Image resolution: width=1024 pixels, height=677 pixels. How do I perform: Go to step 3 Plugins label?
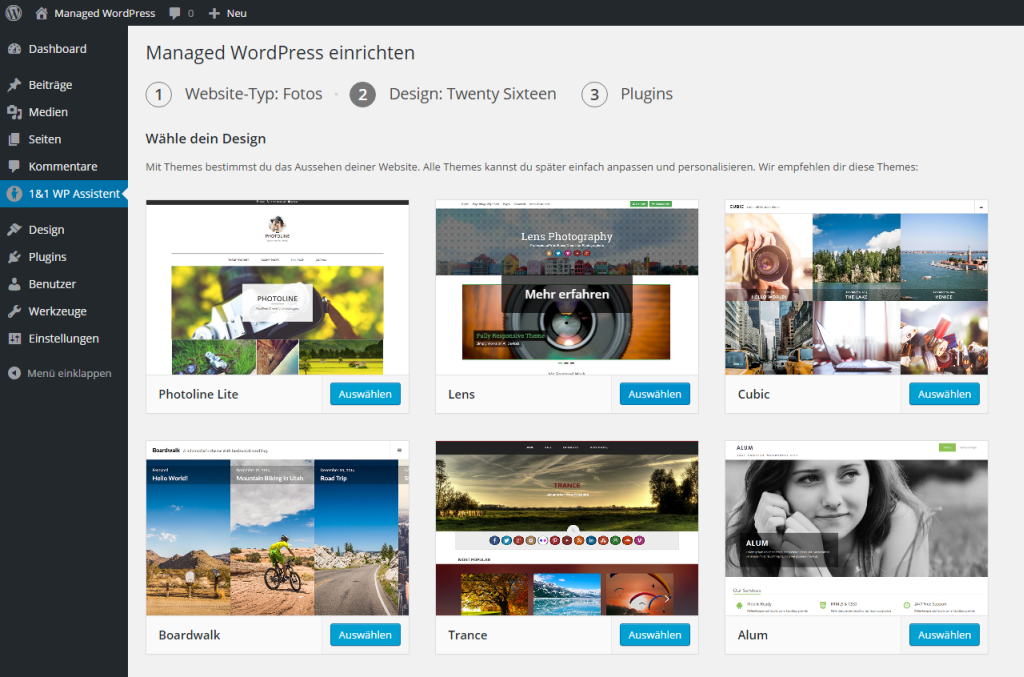[x=647, y=94]
